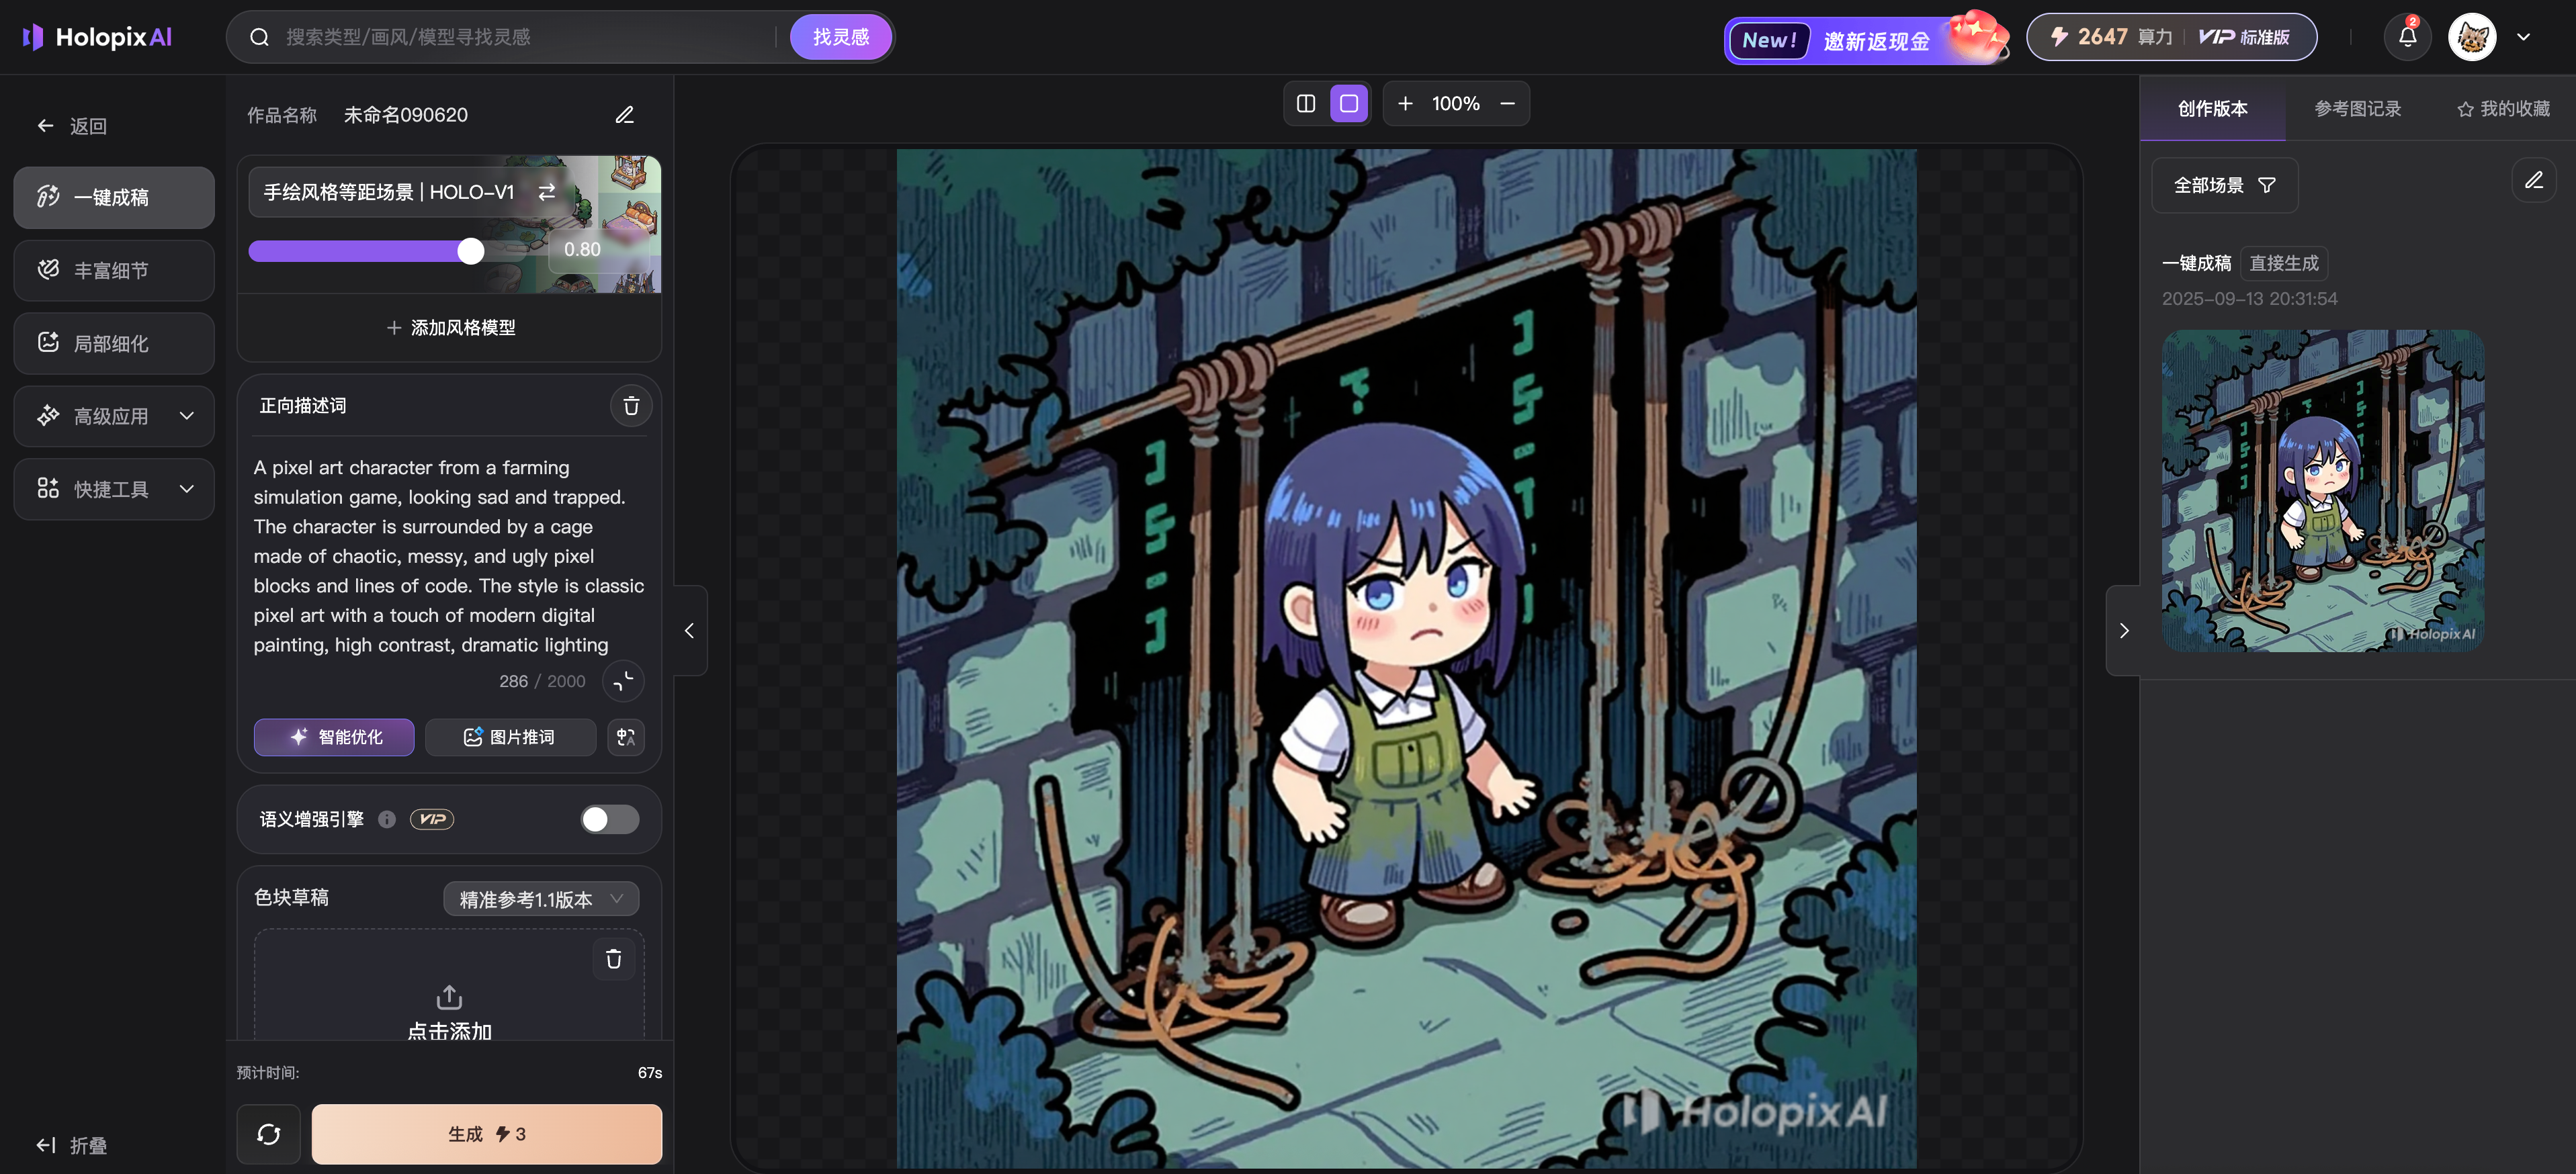This screenshot has width=2576, height=1174.
Task: Open the notifications bell
Action: (2407, 38)
